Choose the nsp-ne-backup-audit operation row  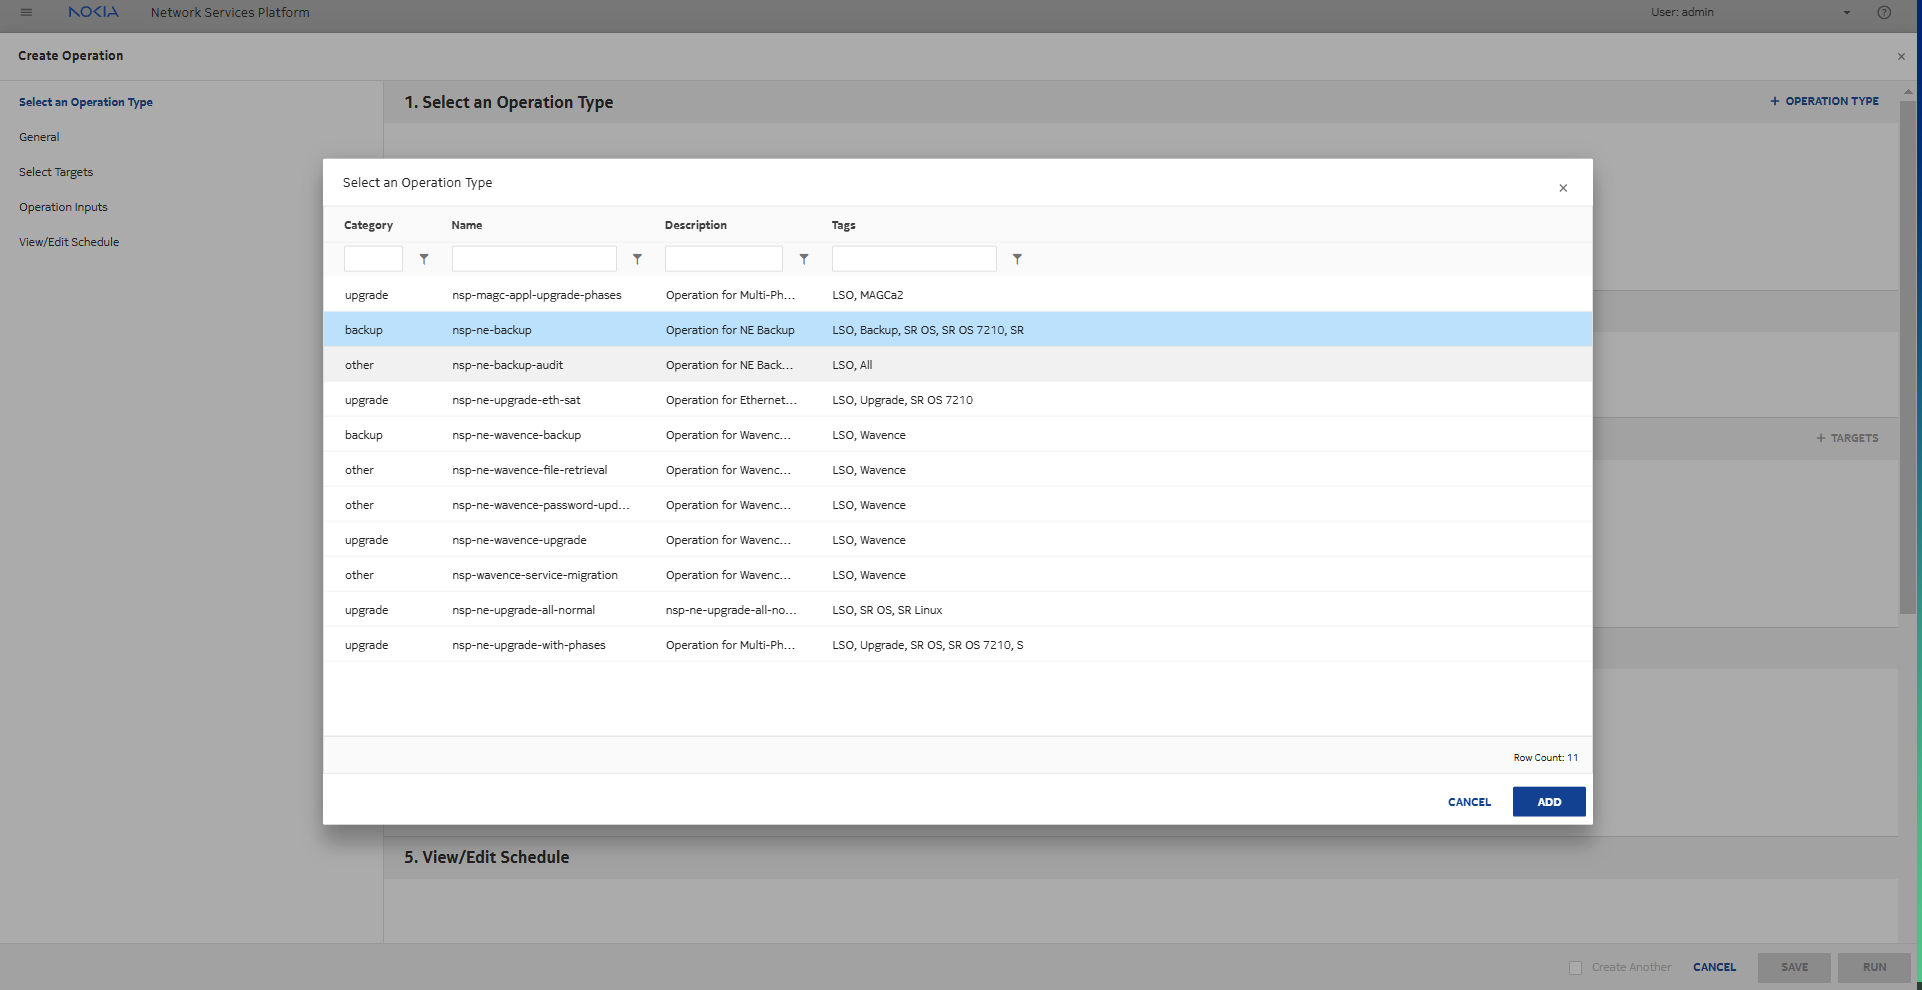click(x=507, y=365)
